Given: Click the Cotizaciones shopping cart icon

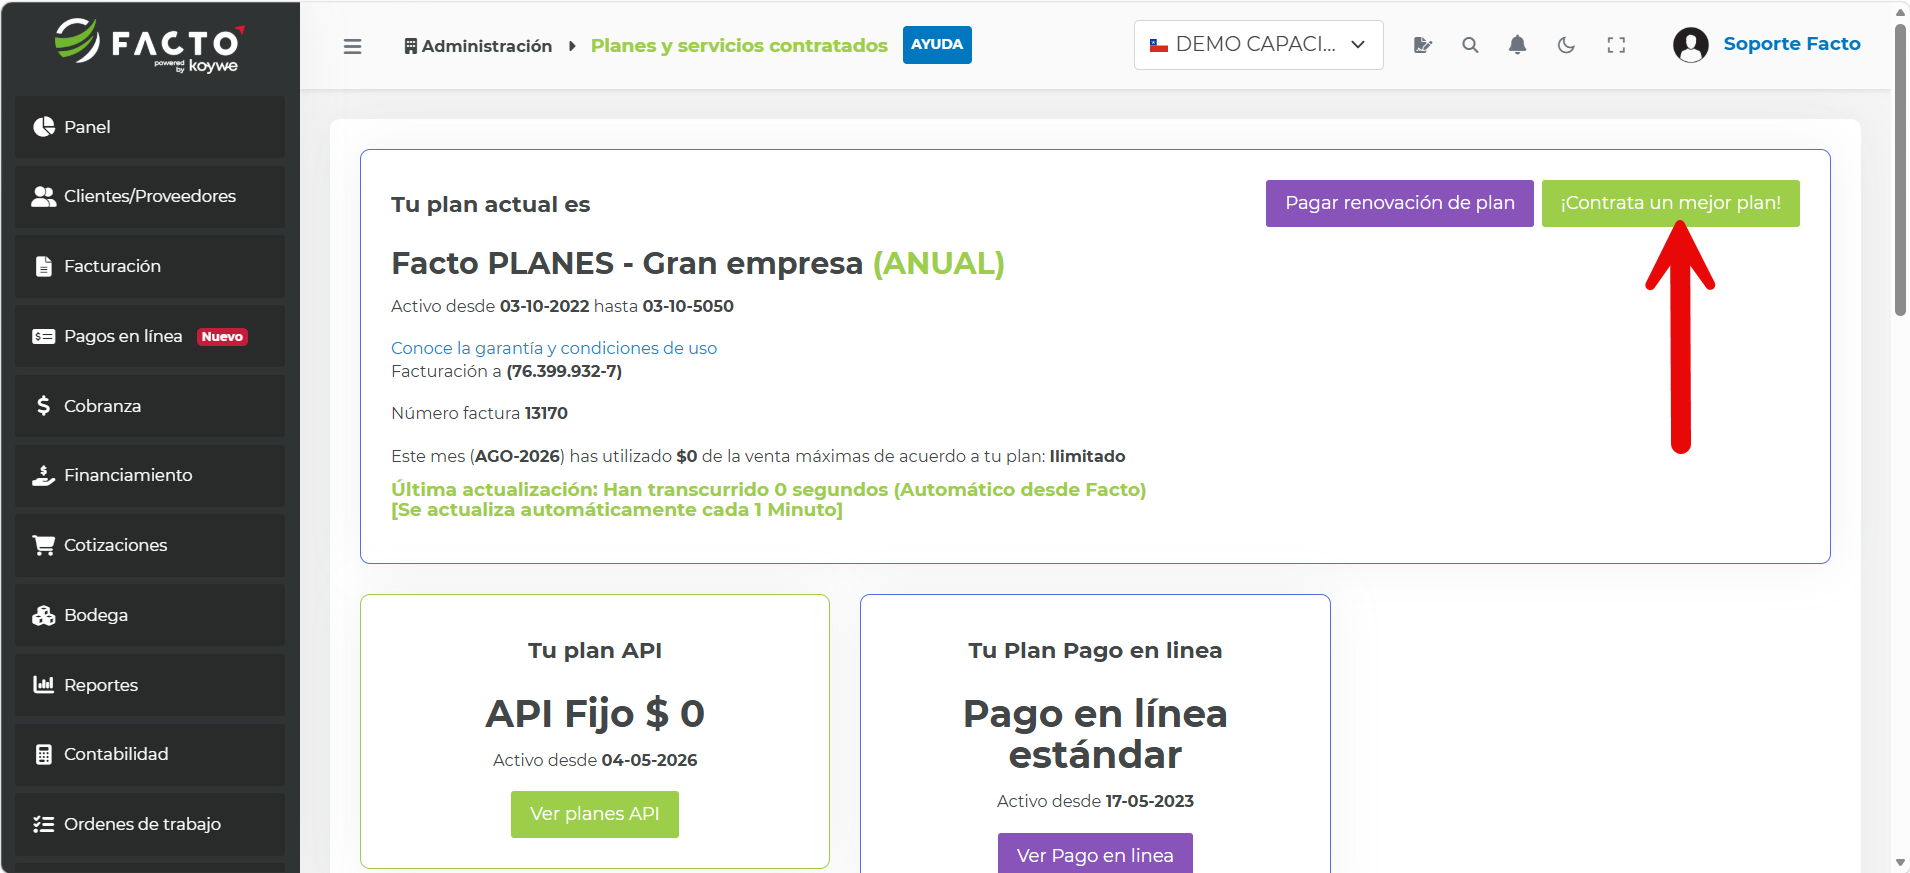Looking at the screenshot, I should pos(44,545).
